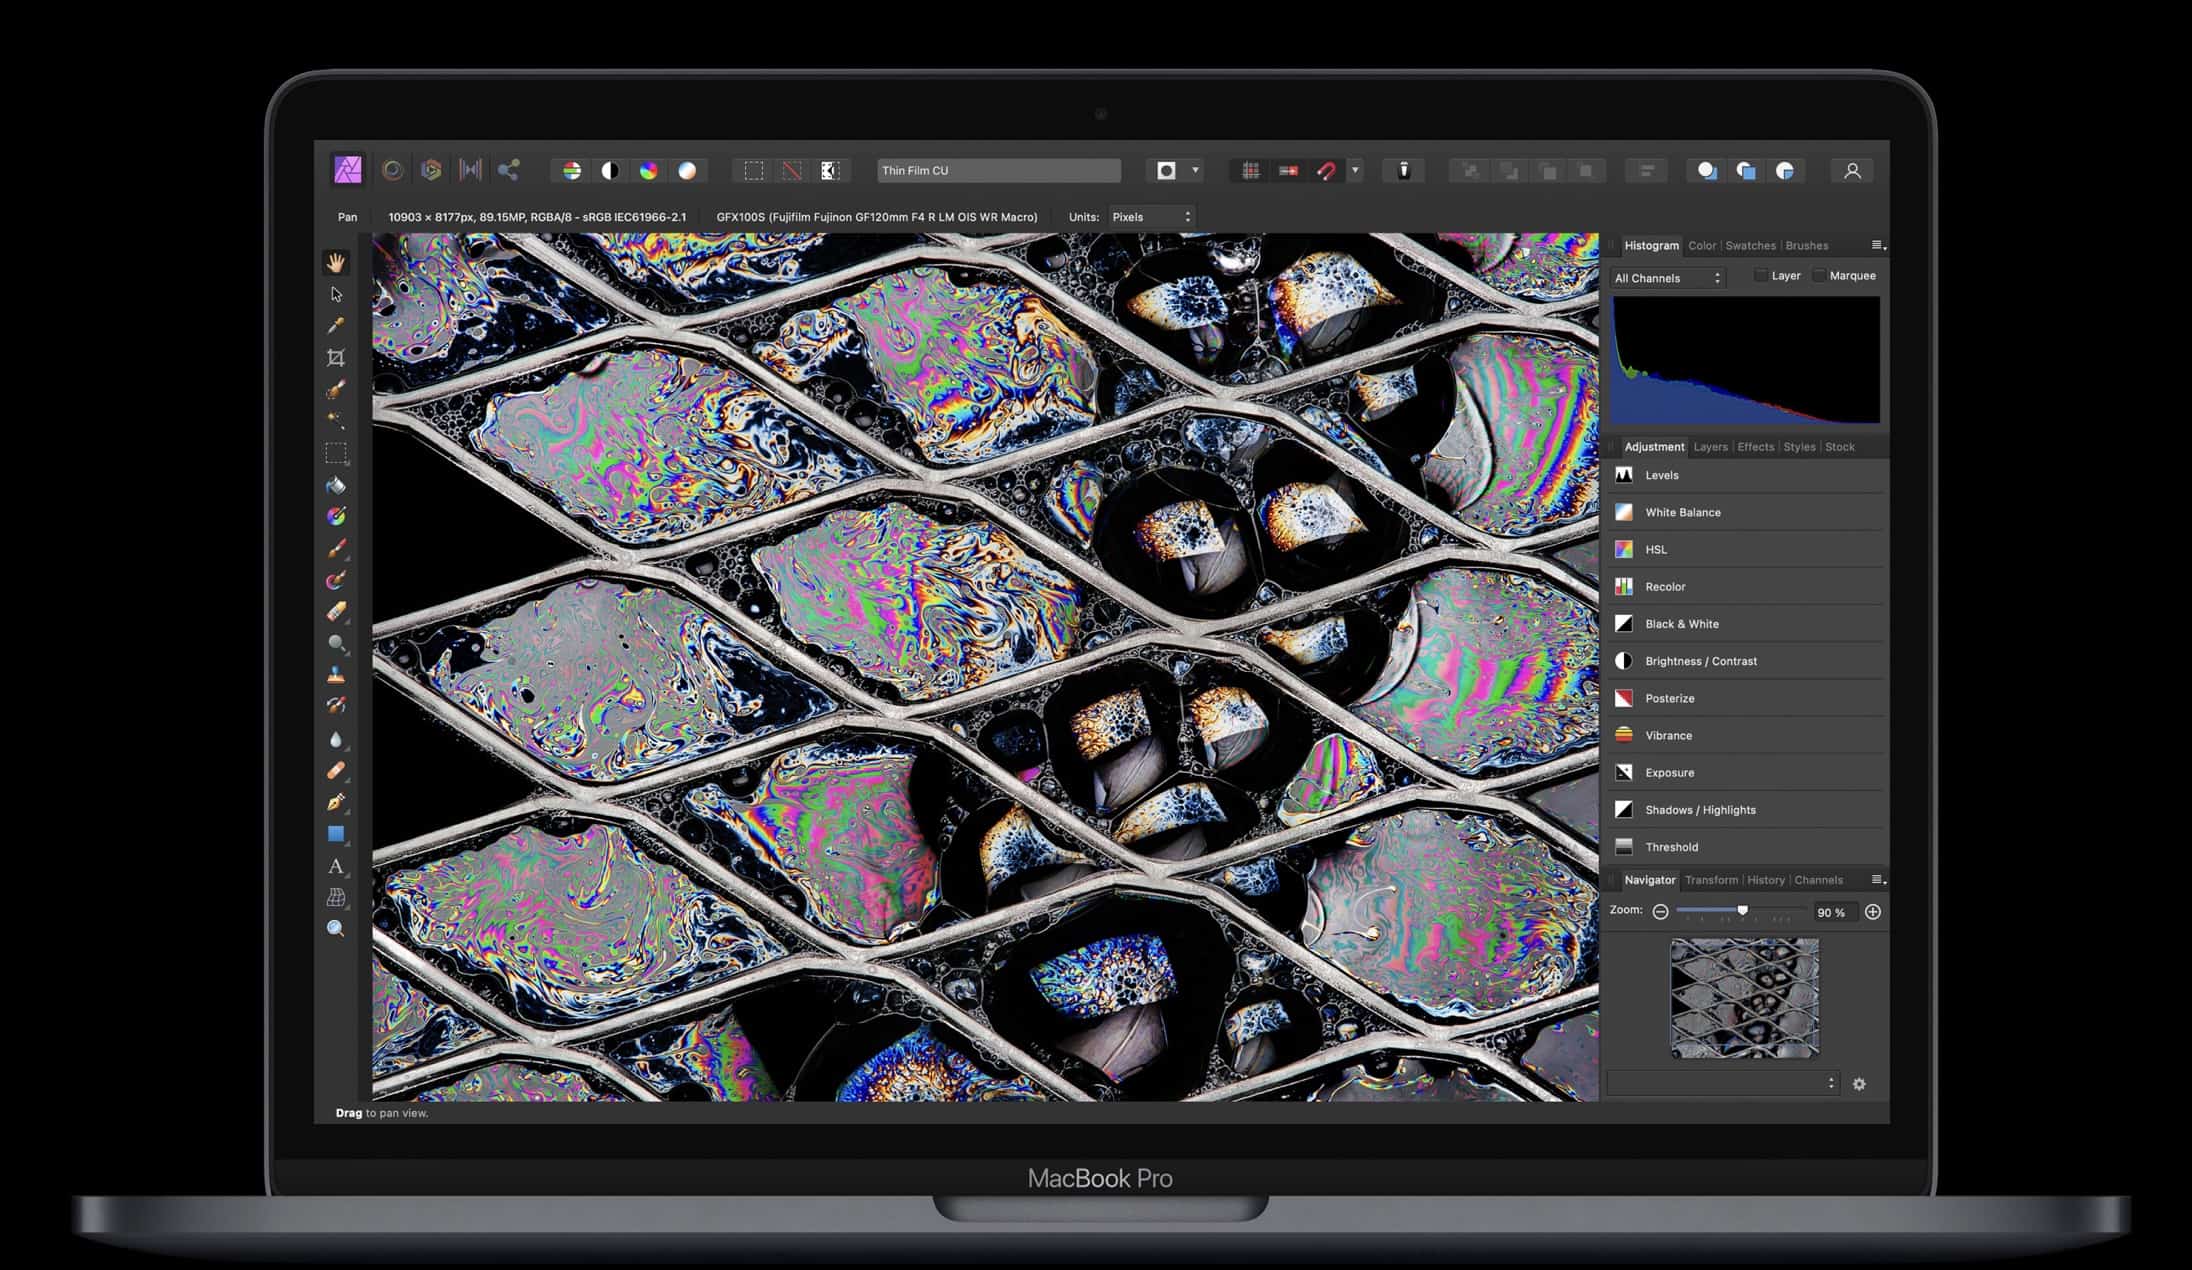2192x1270 pixels.
Task: Switch to the Photo Persona
Action: (x=348, y=170)
